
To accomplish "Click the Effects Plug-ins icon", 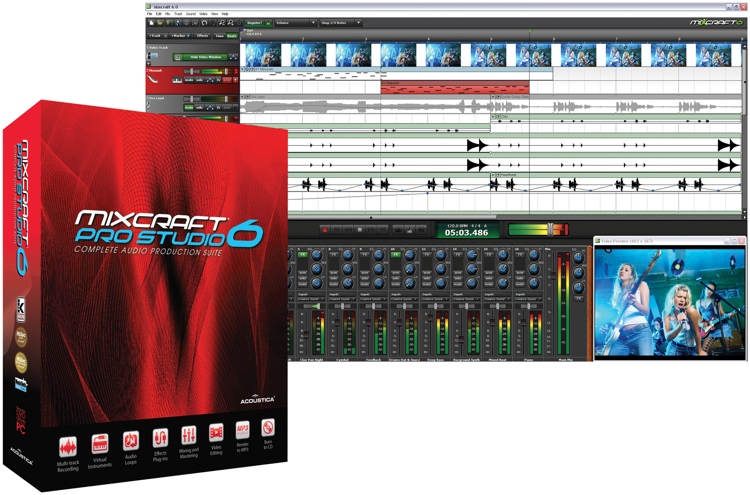I will pos(160,438).
